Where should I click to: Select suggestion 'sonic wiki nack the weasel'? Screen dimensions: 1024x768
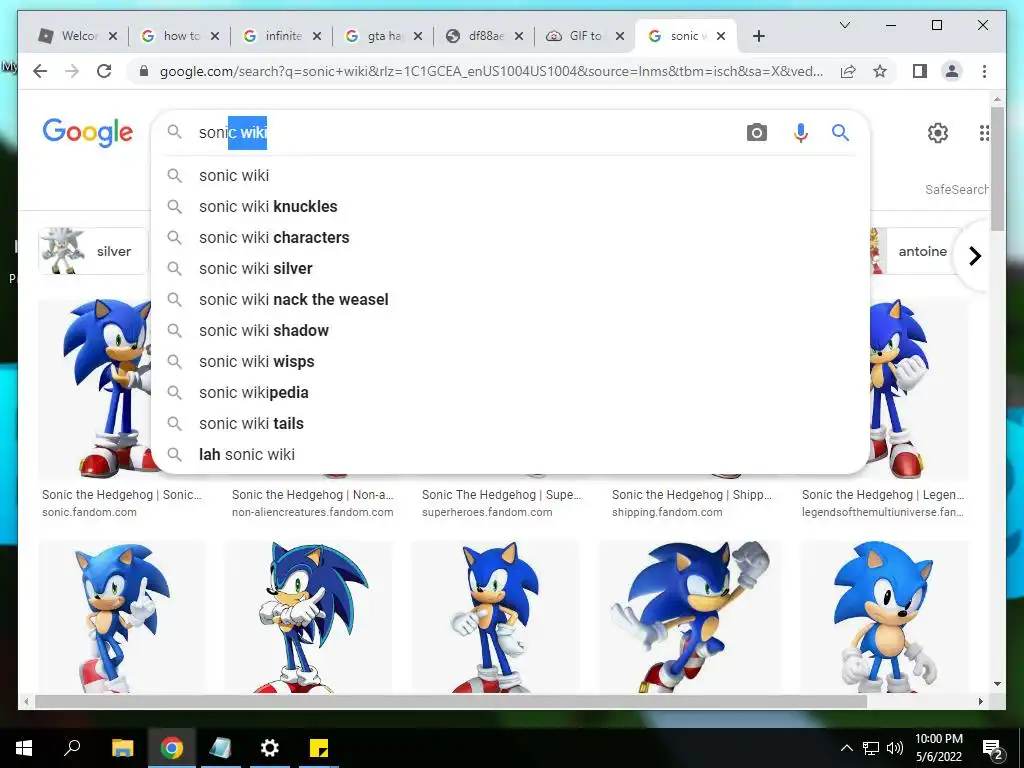pos(510,300)
